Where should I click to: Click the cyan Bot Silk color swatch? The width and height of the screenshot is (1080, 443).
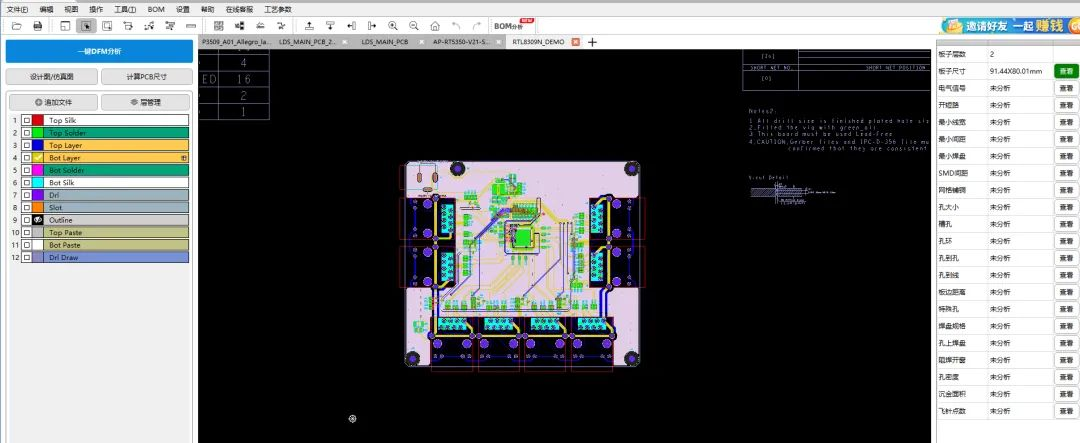[38, 183]
